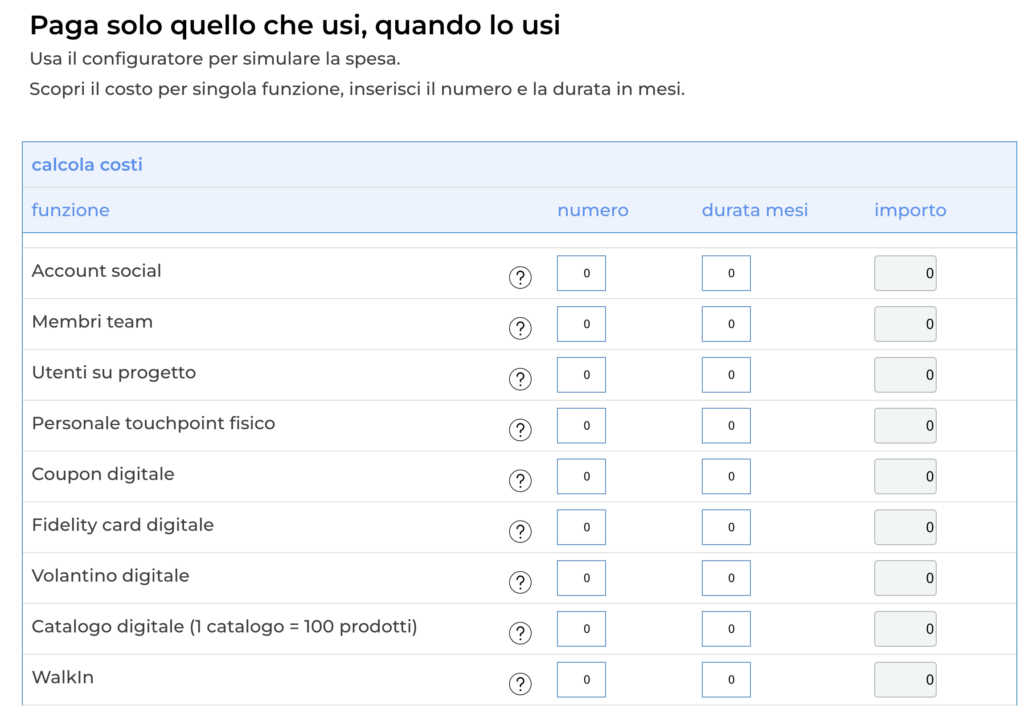1024x714 pixels.
Task: Click the Volantino digitale durata mesi field
Action: pos(726,578)
